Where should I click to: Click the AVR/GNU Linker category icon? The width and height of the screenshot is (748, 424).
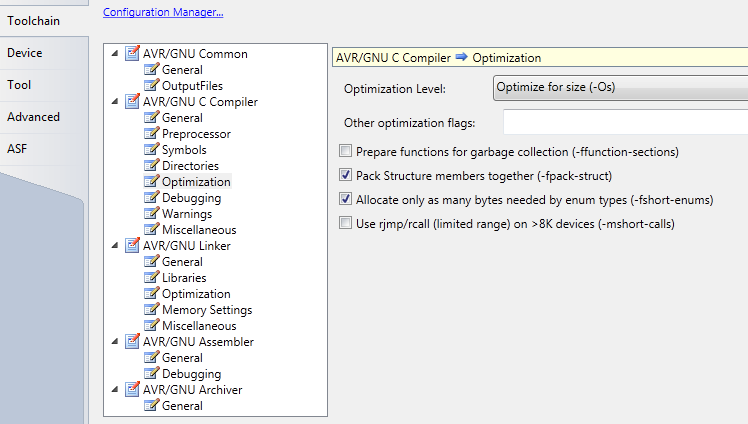point(132,245)
